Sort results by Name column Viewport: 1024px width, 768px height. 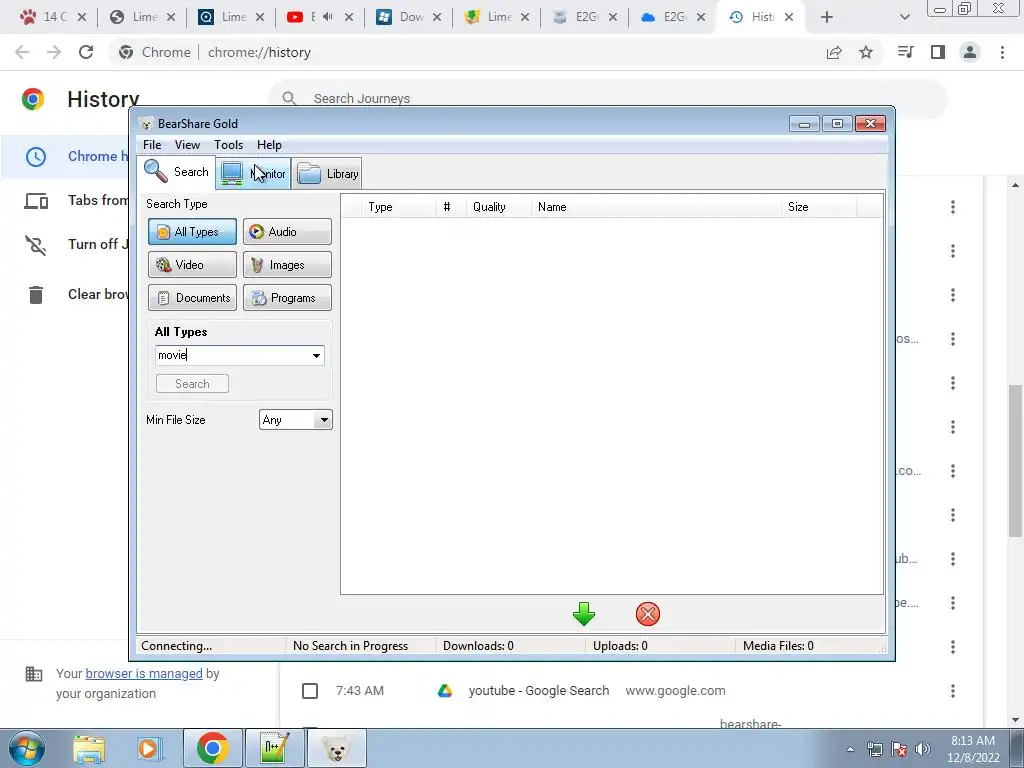656,207
